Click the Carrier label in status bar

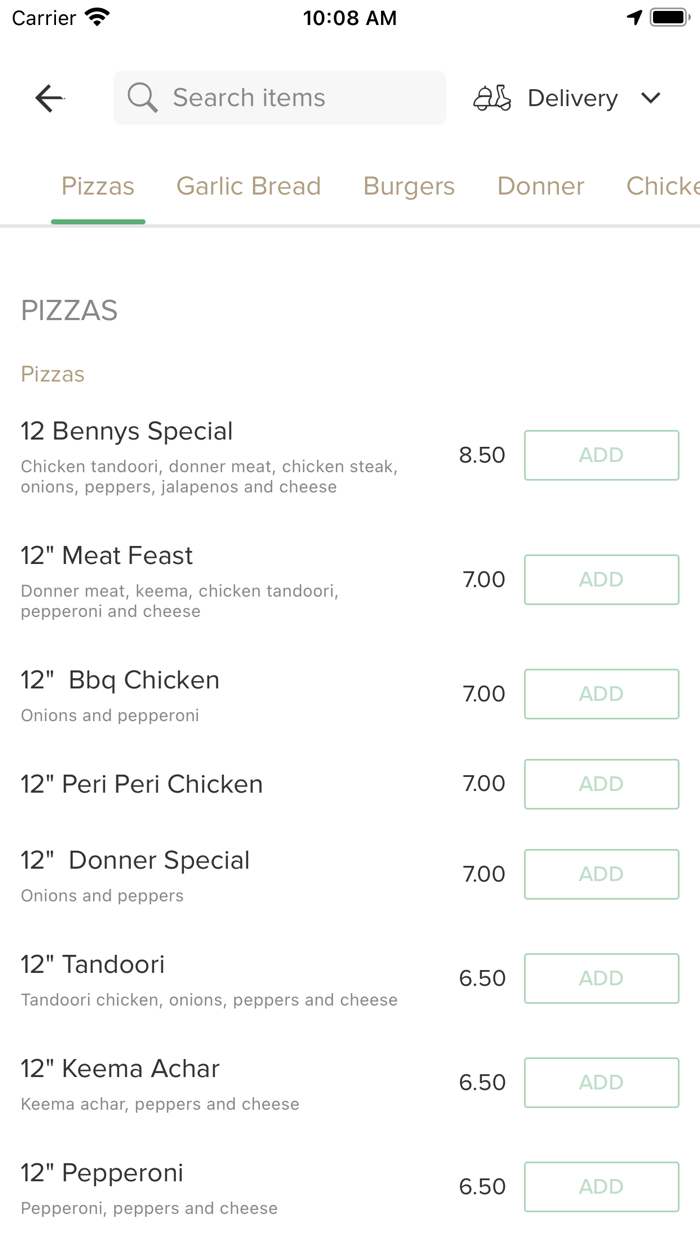pyautogui.click(x=40, y=16)
